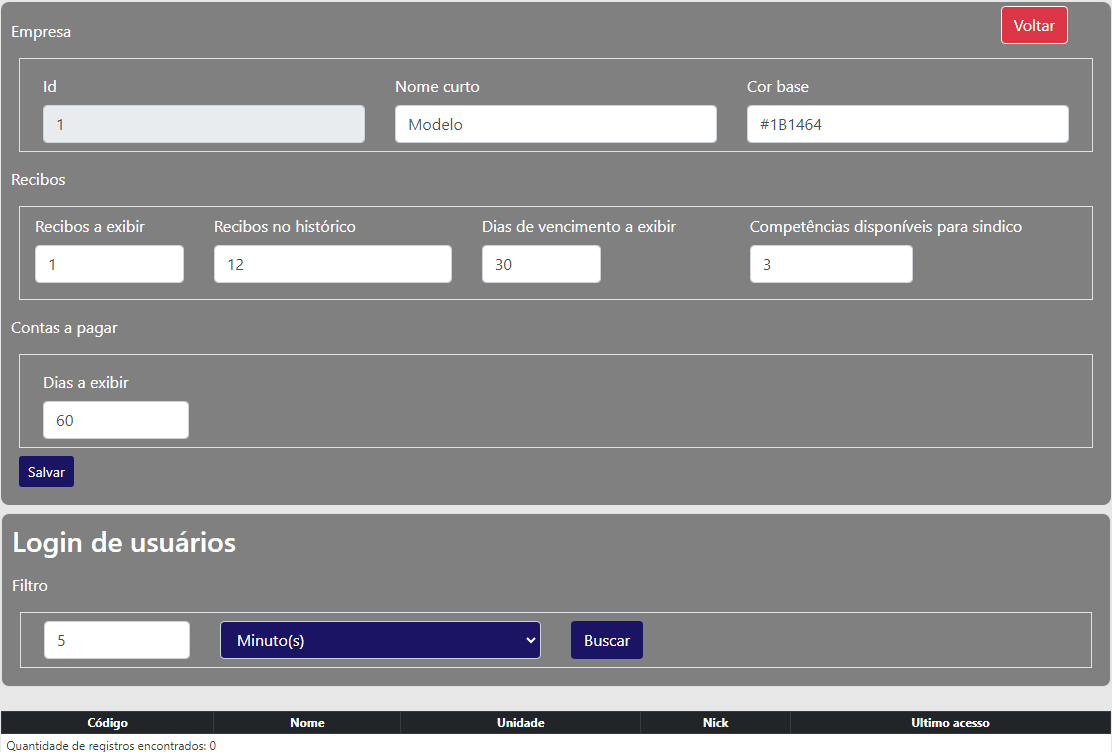The width and height of the screenshot is (1112, 752).
Task: Click the red Voltar button
Action: pos(1034,25)
